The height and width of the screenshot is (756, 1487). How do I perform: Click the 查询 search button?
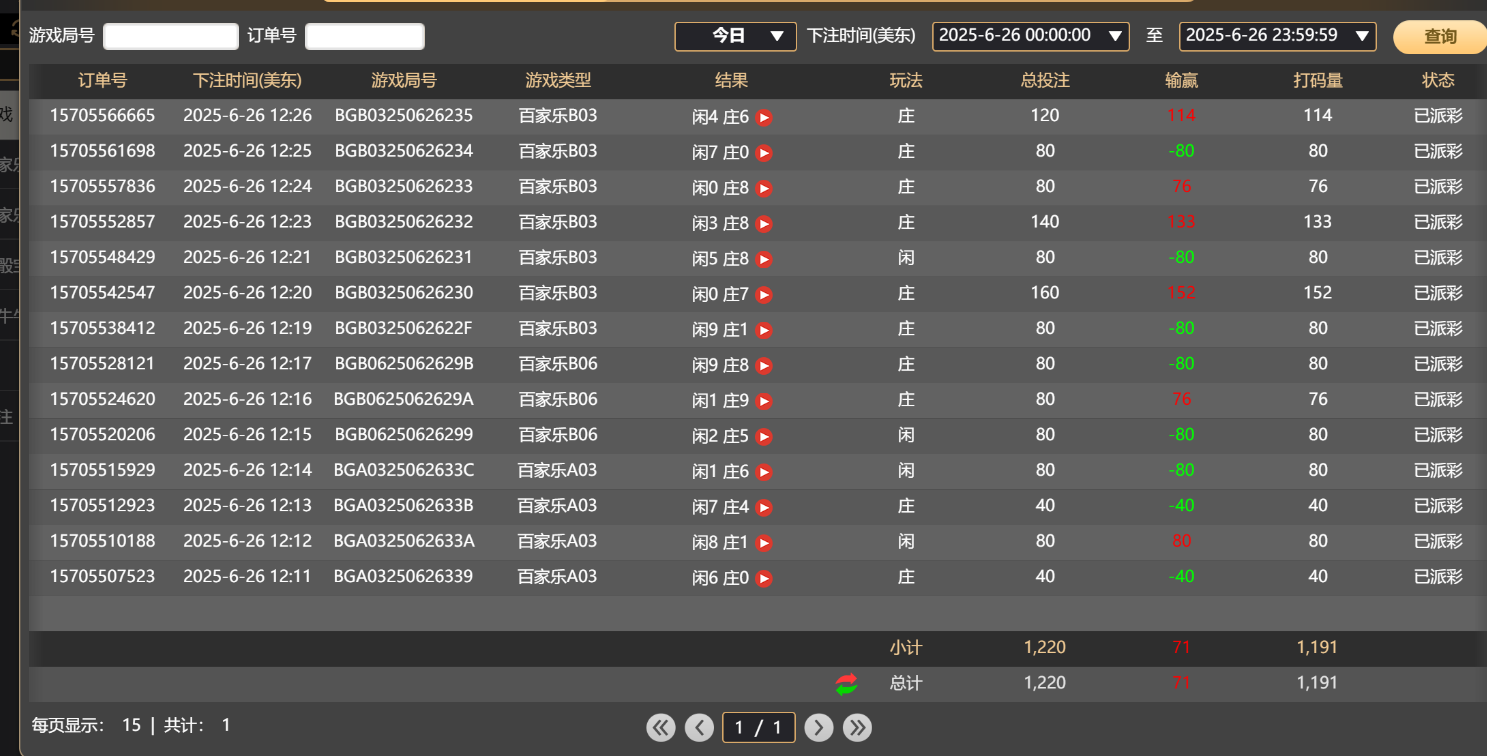coord(1440,37)
